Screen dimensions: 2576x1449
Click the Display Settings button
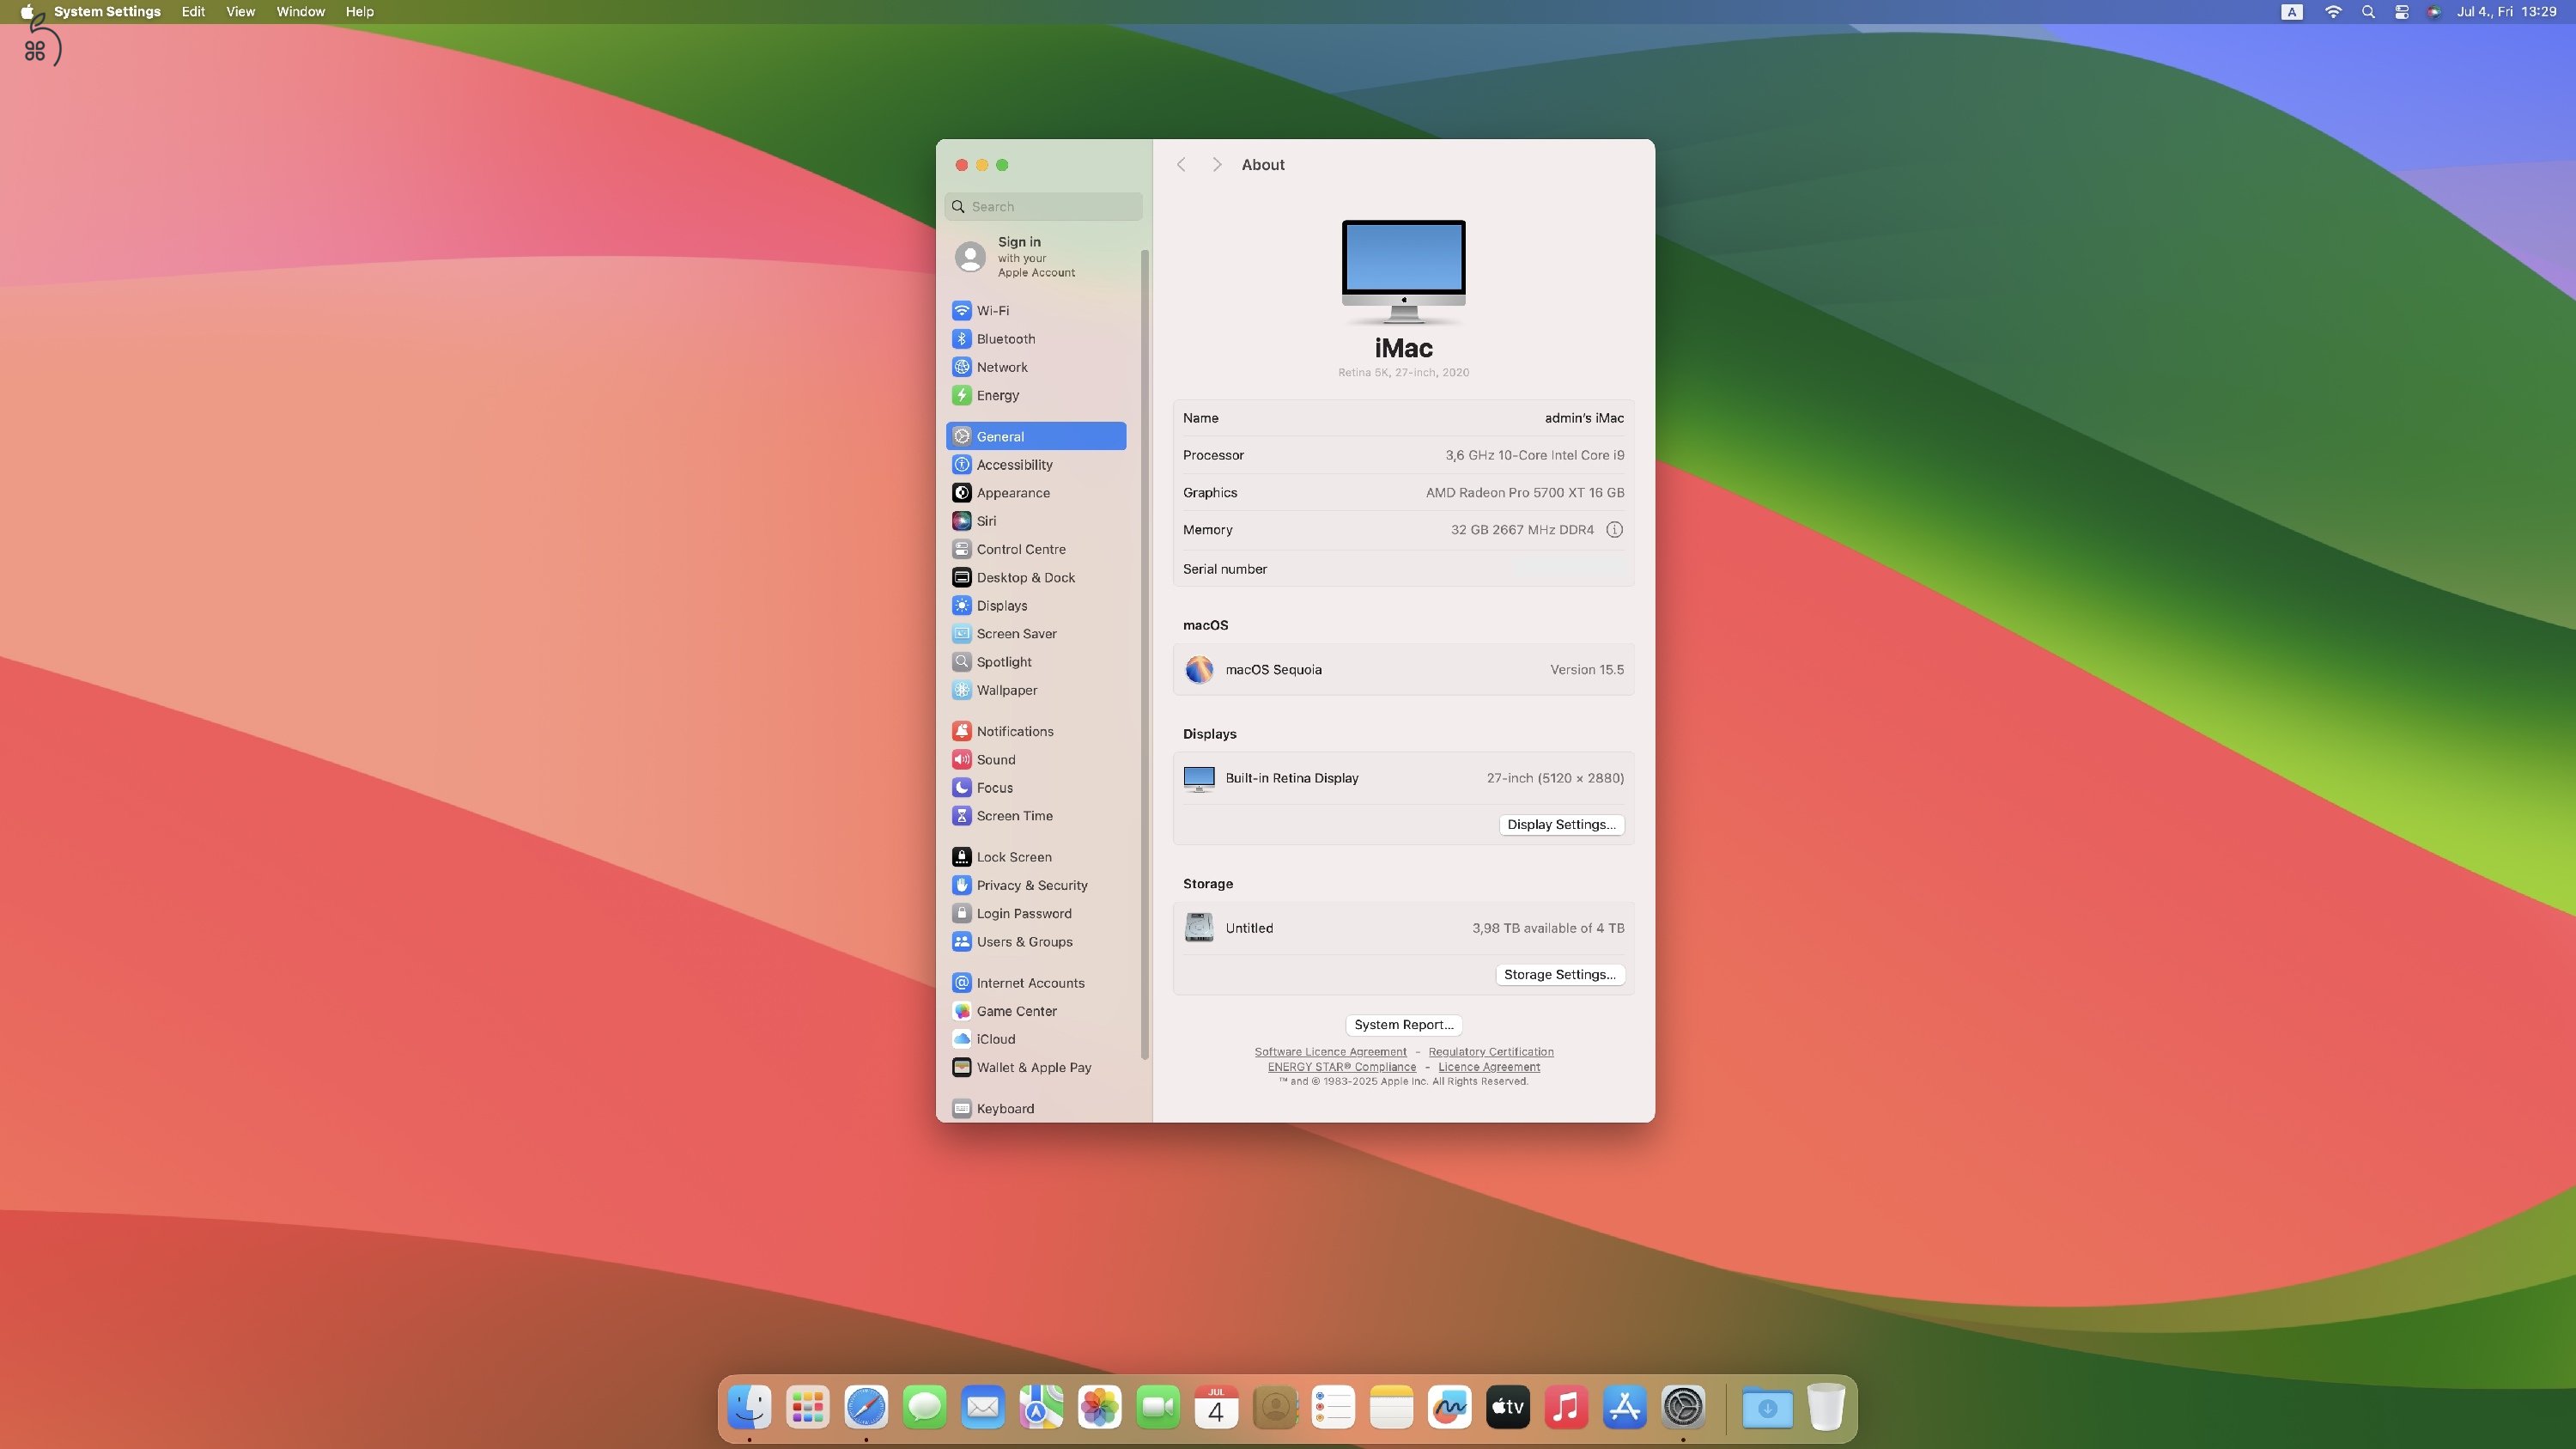point(1561,824)
